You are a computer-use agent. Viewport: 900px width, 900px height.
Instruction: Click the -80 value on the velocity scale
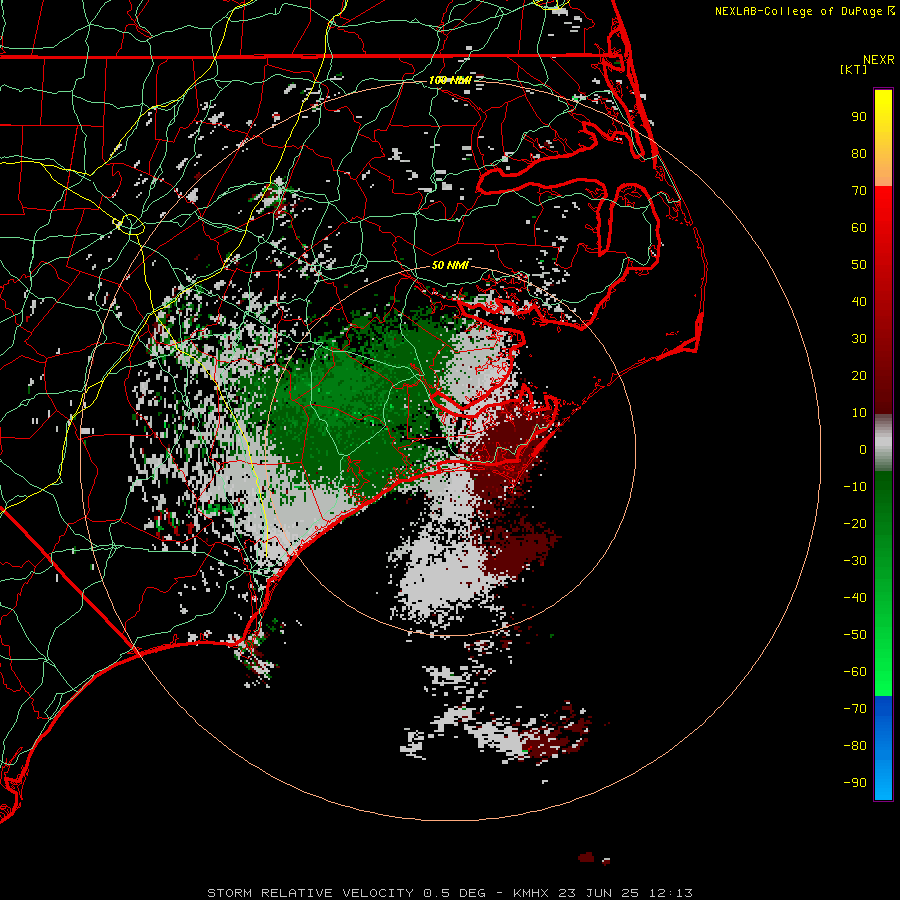click(855, 746)
